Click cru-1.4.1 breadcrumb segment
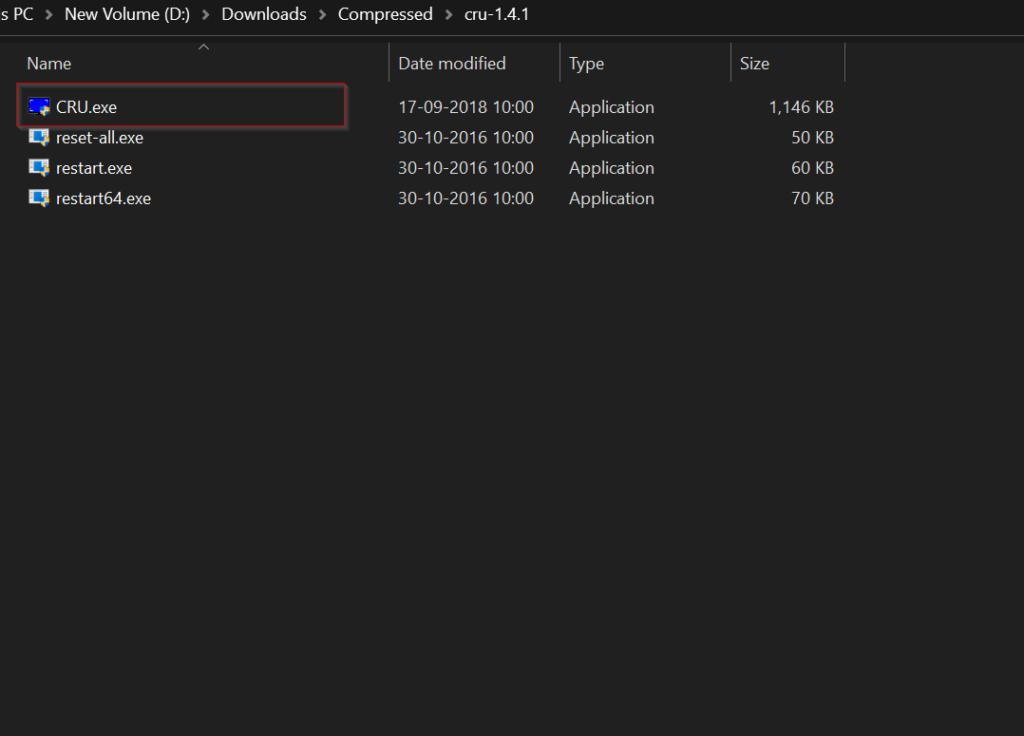1024x736 pixels. (x=497, y=14)
